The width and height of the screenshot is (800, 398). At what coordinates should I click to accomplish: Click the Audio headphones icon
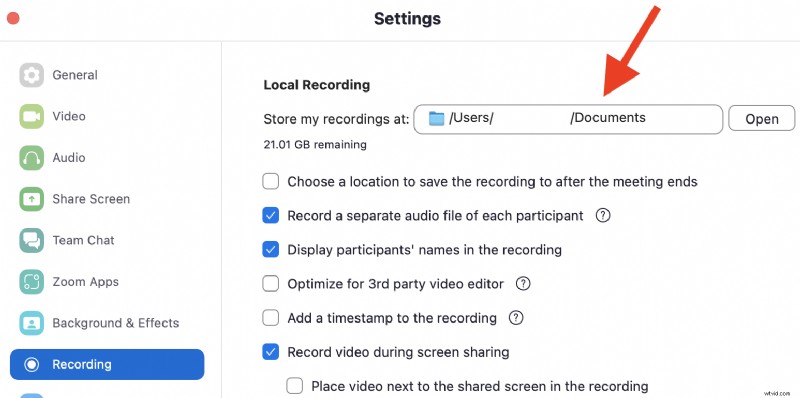click(x=32, y=158)
